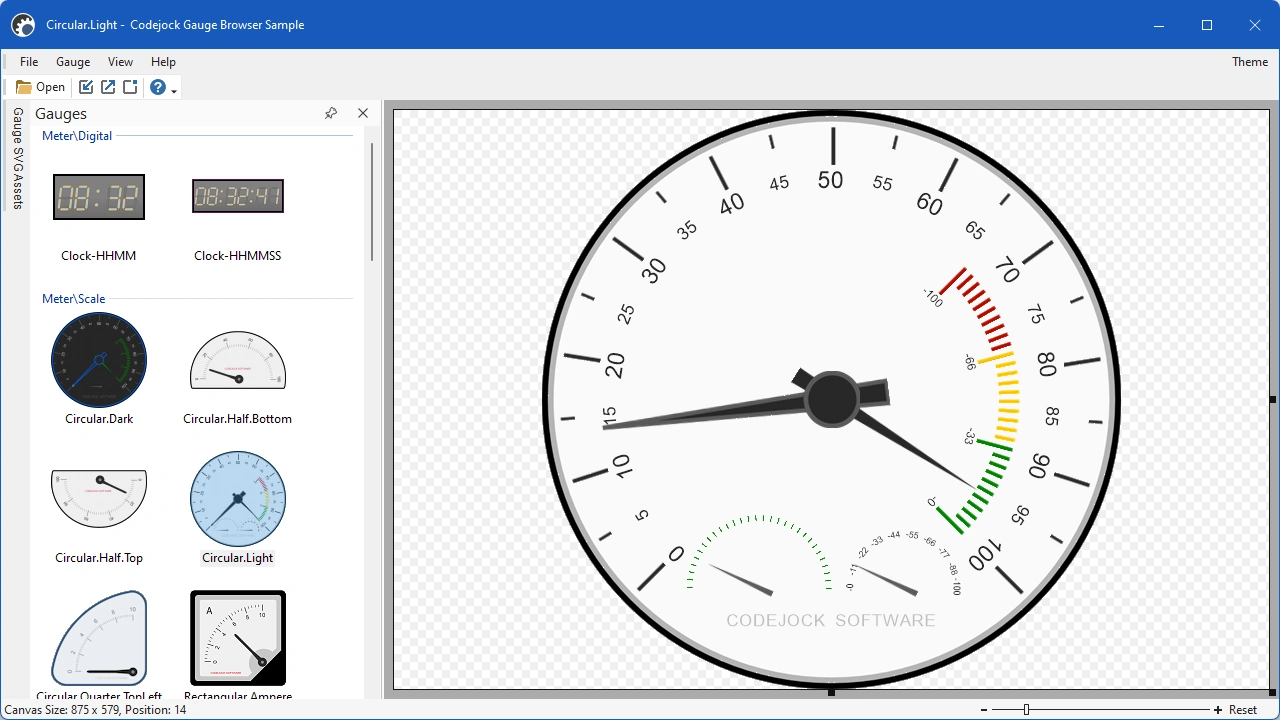Click the Clock-HHMM label text
1280x720 pixels.
coord(99,256)
